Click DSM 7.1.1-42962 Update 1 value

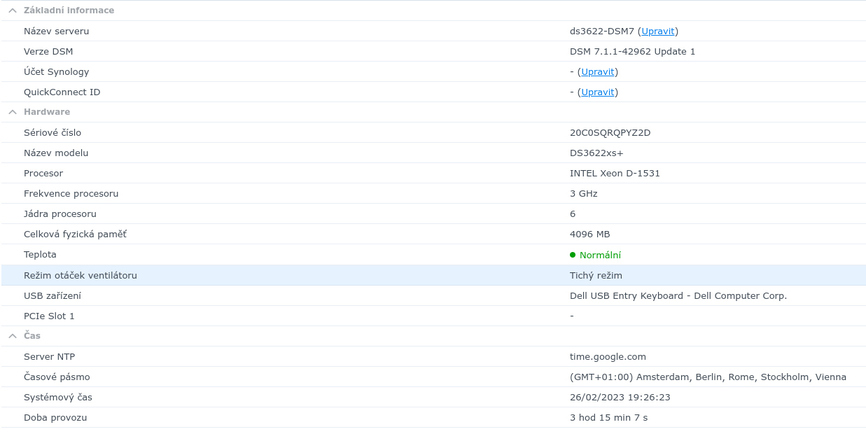coord(632,52)
